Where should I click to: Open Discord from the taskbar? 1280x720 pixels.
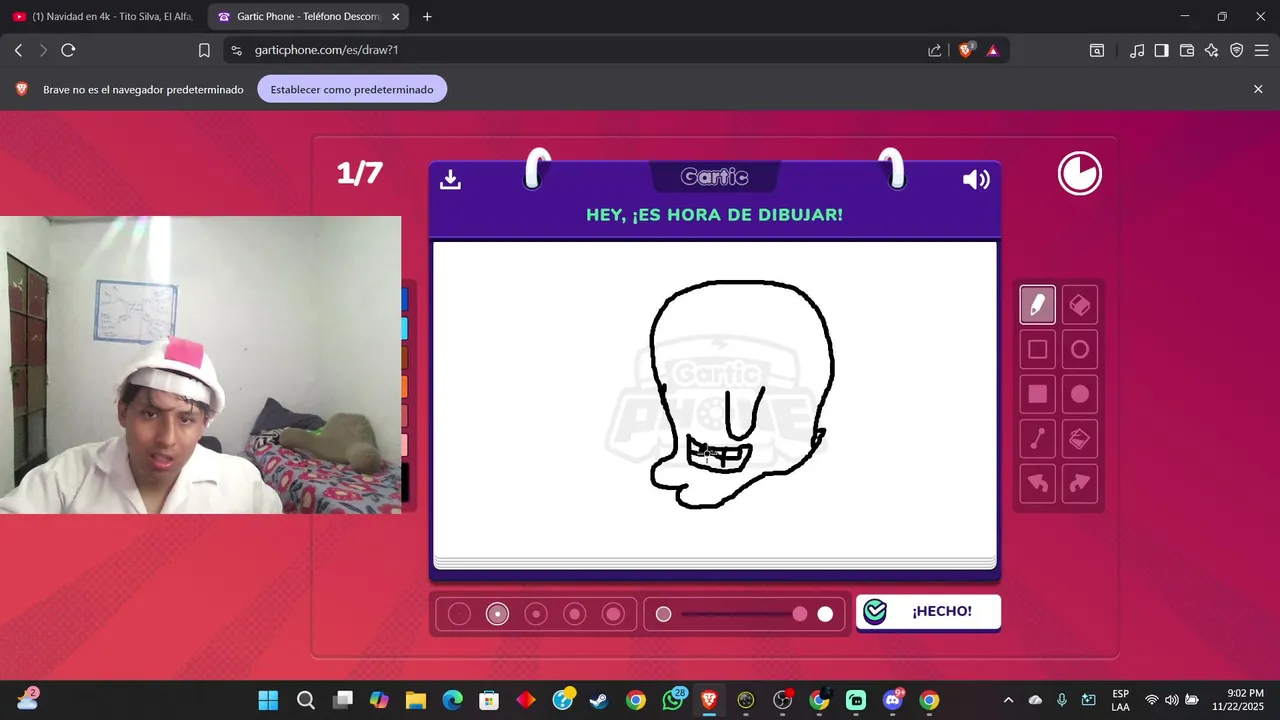tap(892, 700)
